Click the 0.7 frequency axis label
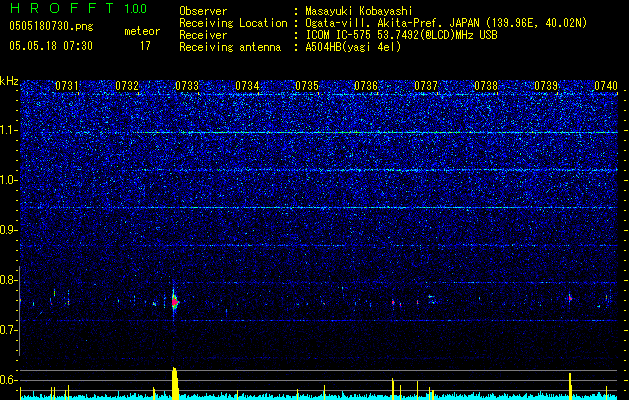Screen dimensions: 629x400 [x=8, y=330]
